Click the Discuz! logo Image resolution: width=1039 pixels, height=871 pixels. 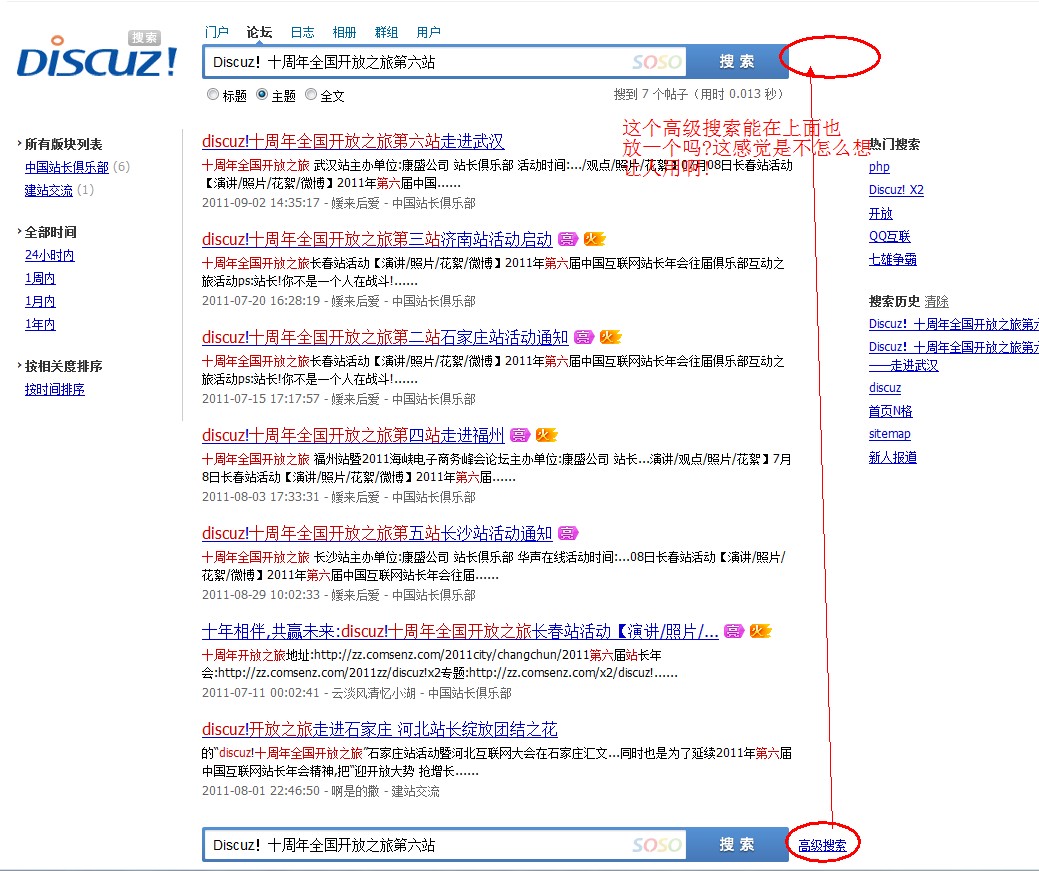click(97, 56)
